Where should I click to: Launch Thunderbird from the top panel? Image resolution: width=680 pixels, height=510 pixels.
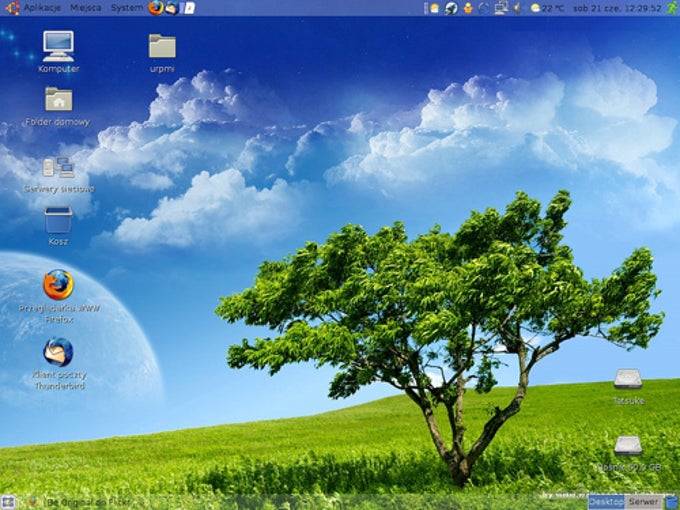[172, 8]
